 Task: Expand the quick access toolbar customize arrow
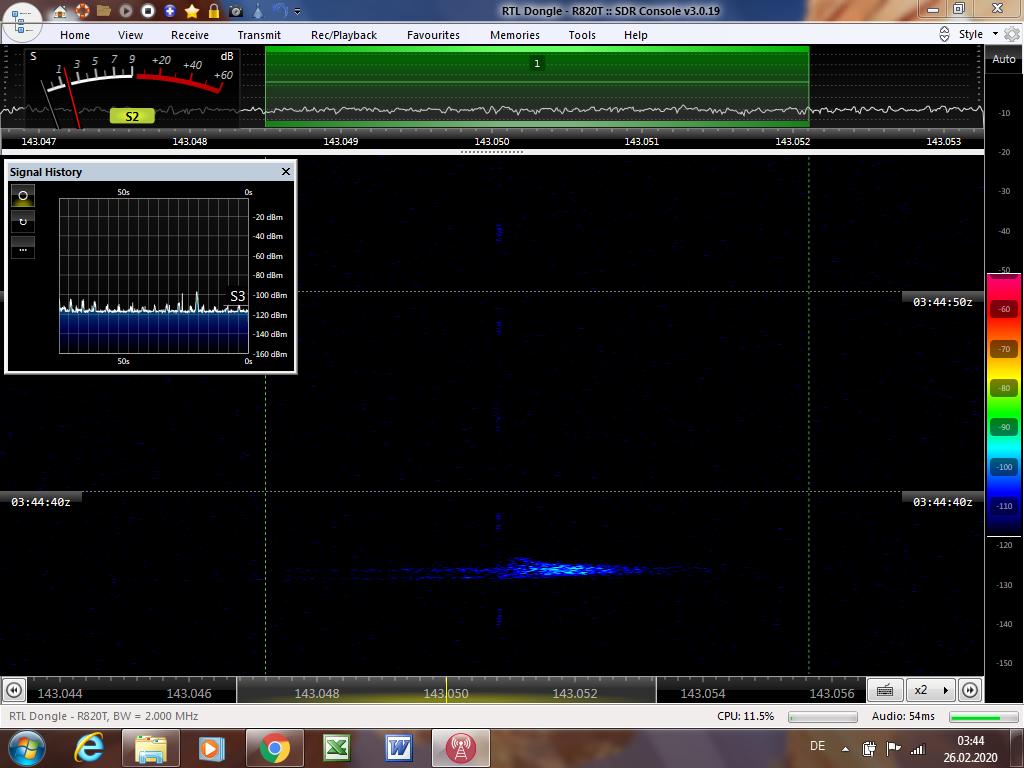pyautogui.click(x=298, y=12)
